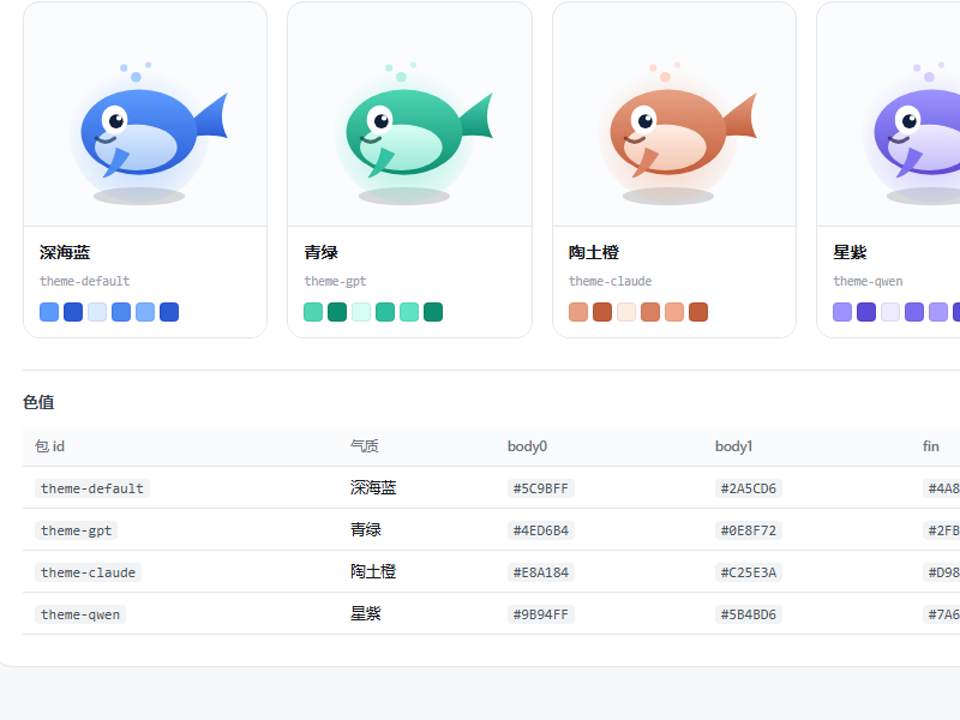The width and height of the screenshot is (960, 720).
Task: Click theme-qwen label under 星紫 card
Action: click(x=868, y=281)
